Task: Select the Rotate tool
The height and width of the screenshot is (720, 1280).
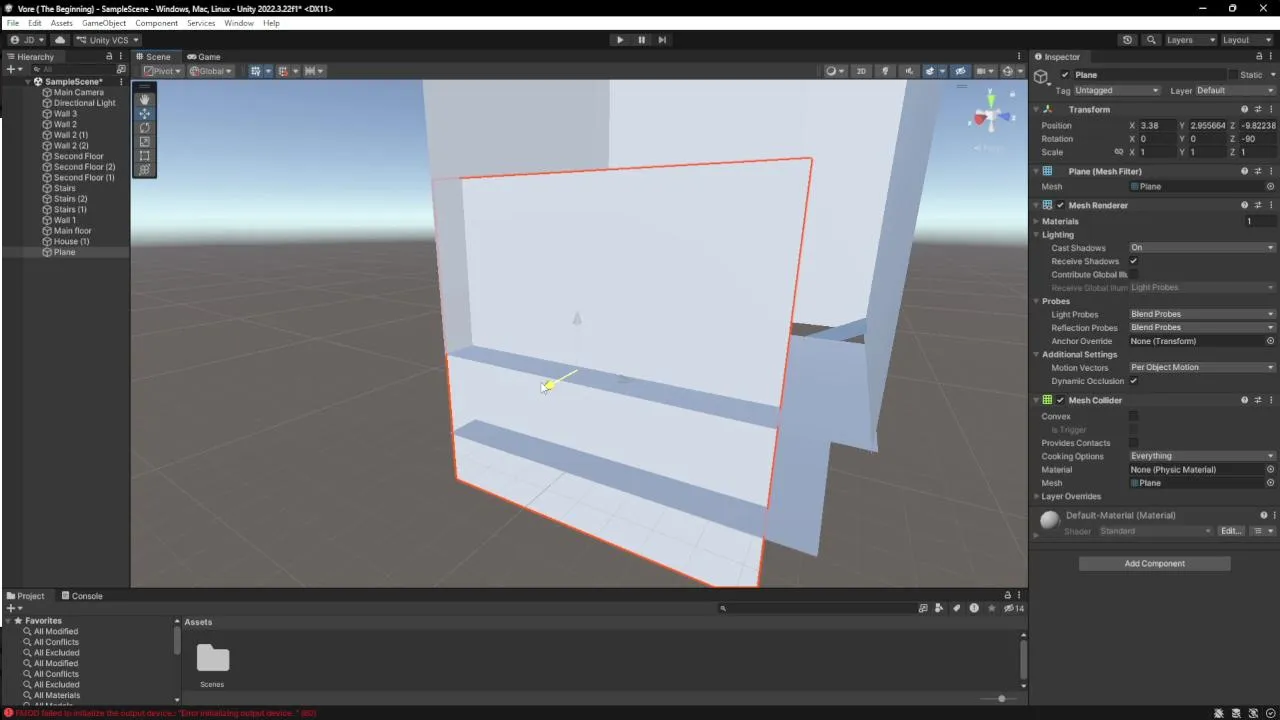Action: tap(145, 127)
